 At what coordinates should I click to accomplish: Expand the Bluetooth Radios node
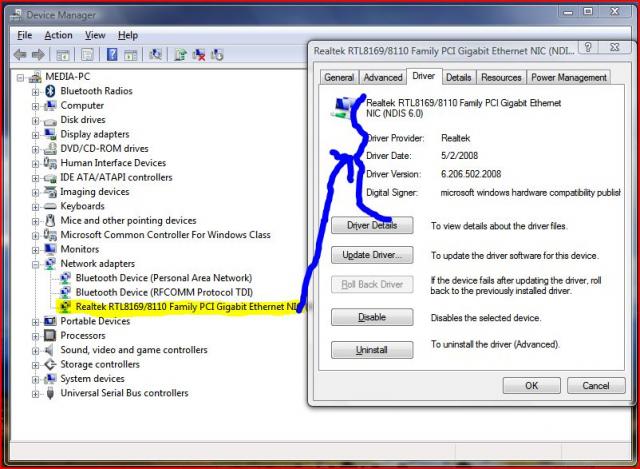point(36,92)
